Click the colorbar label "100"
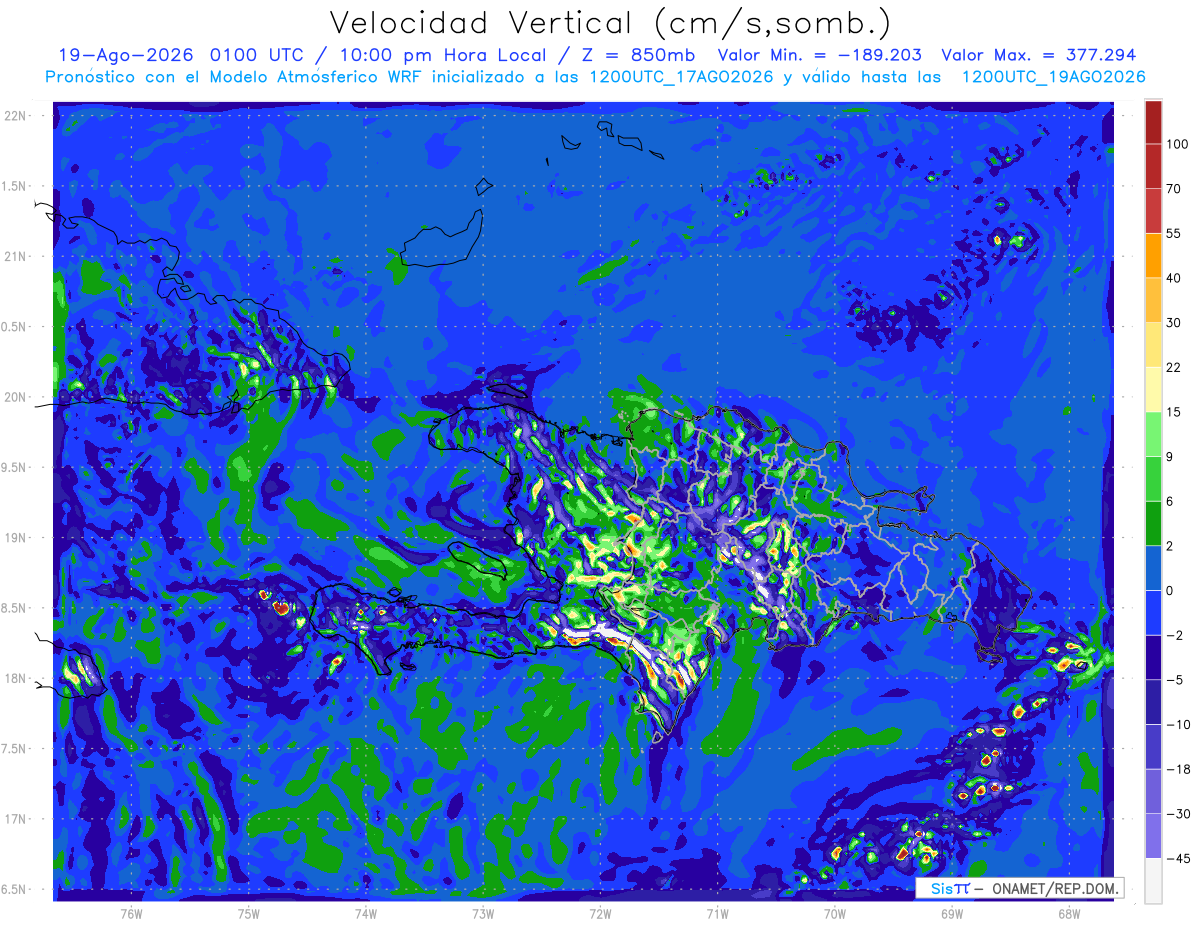Screen dimensions: 1200x927 click(x=1177, y=144)
